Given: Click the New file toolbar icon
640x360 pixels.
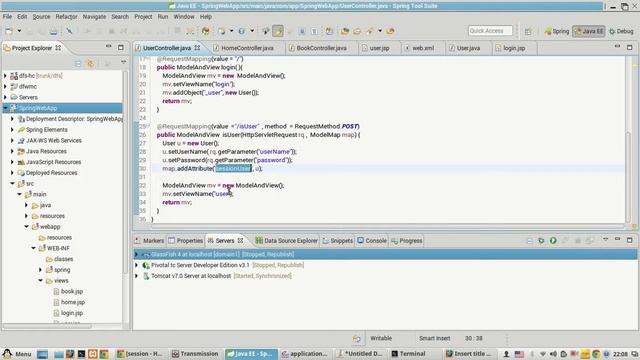Looking at the screenshot, I should tap(9, 31).
